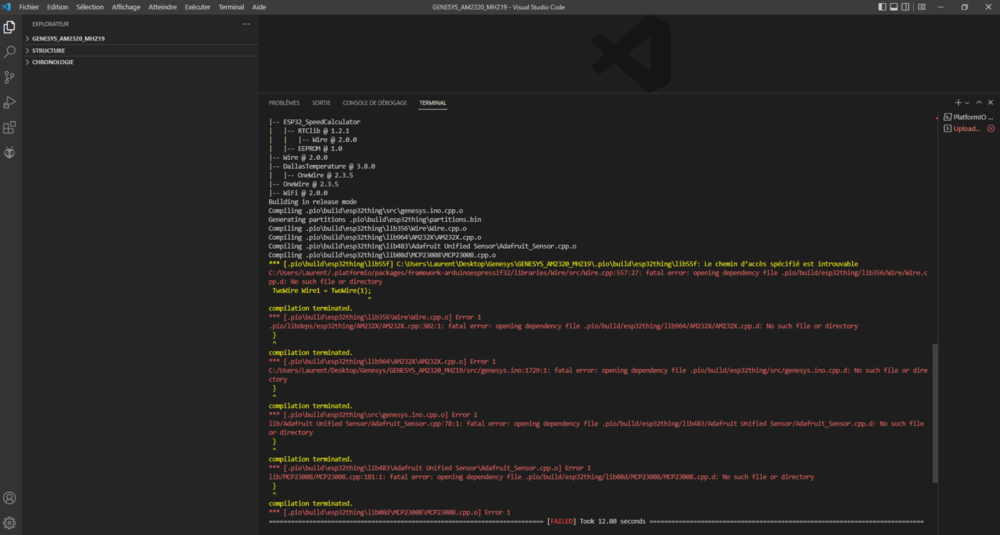This screenshot has width=1000, height=535.
Task: Close the terminal panel
Action: pyautogui.click(x=990, y=103)
